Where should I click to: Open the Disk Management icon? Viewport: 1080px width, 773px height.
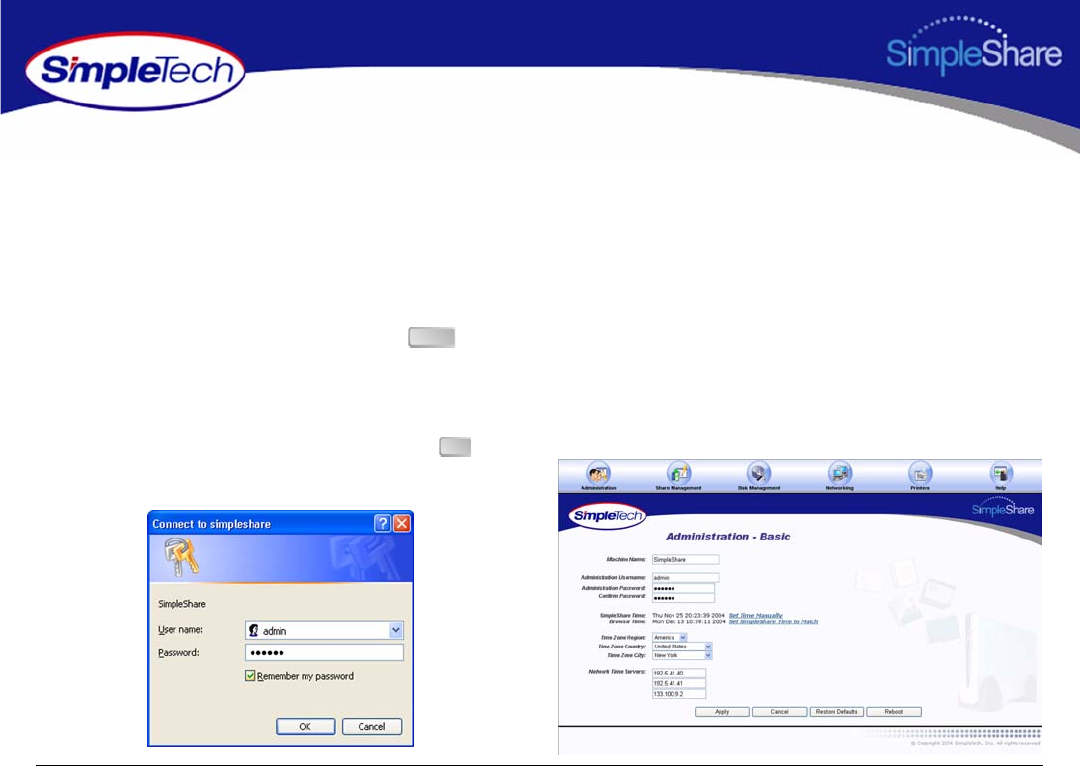pos(758,475)
